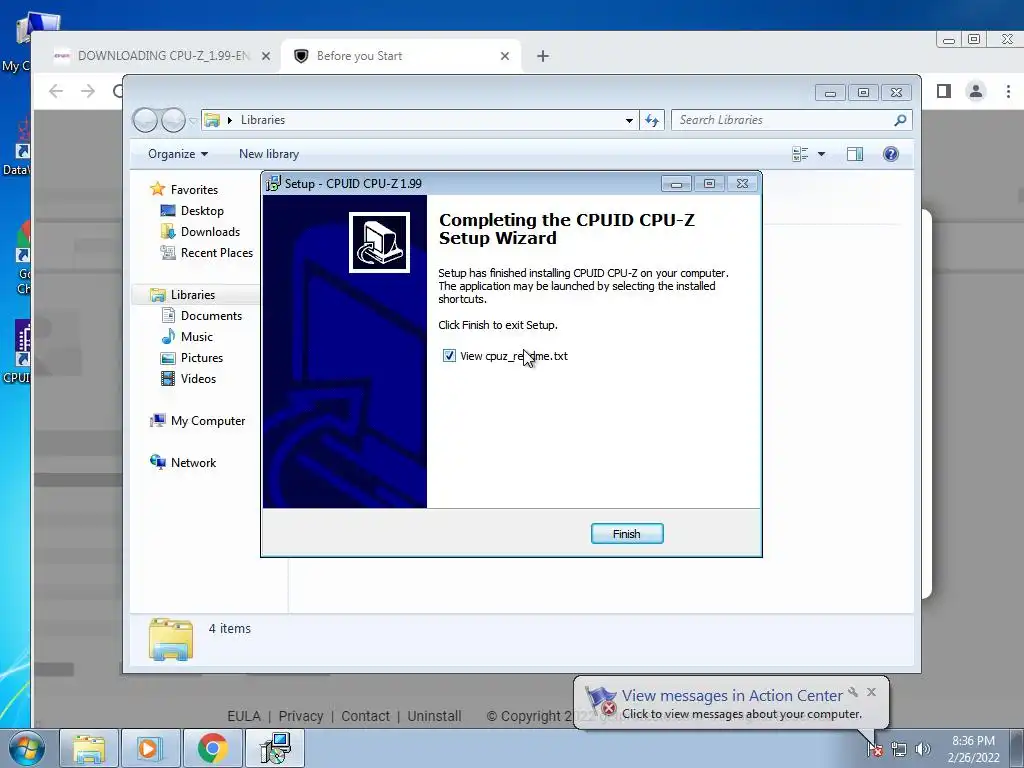This screenshot has height=768, width=1024.
Task: Click the change view icon in Explorer
Action: pos(800,154)
